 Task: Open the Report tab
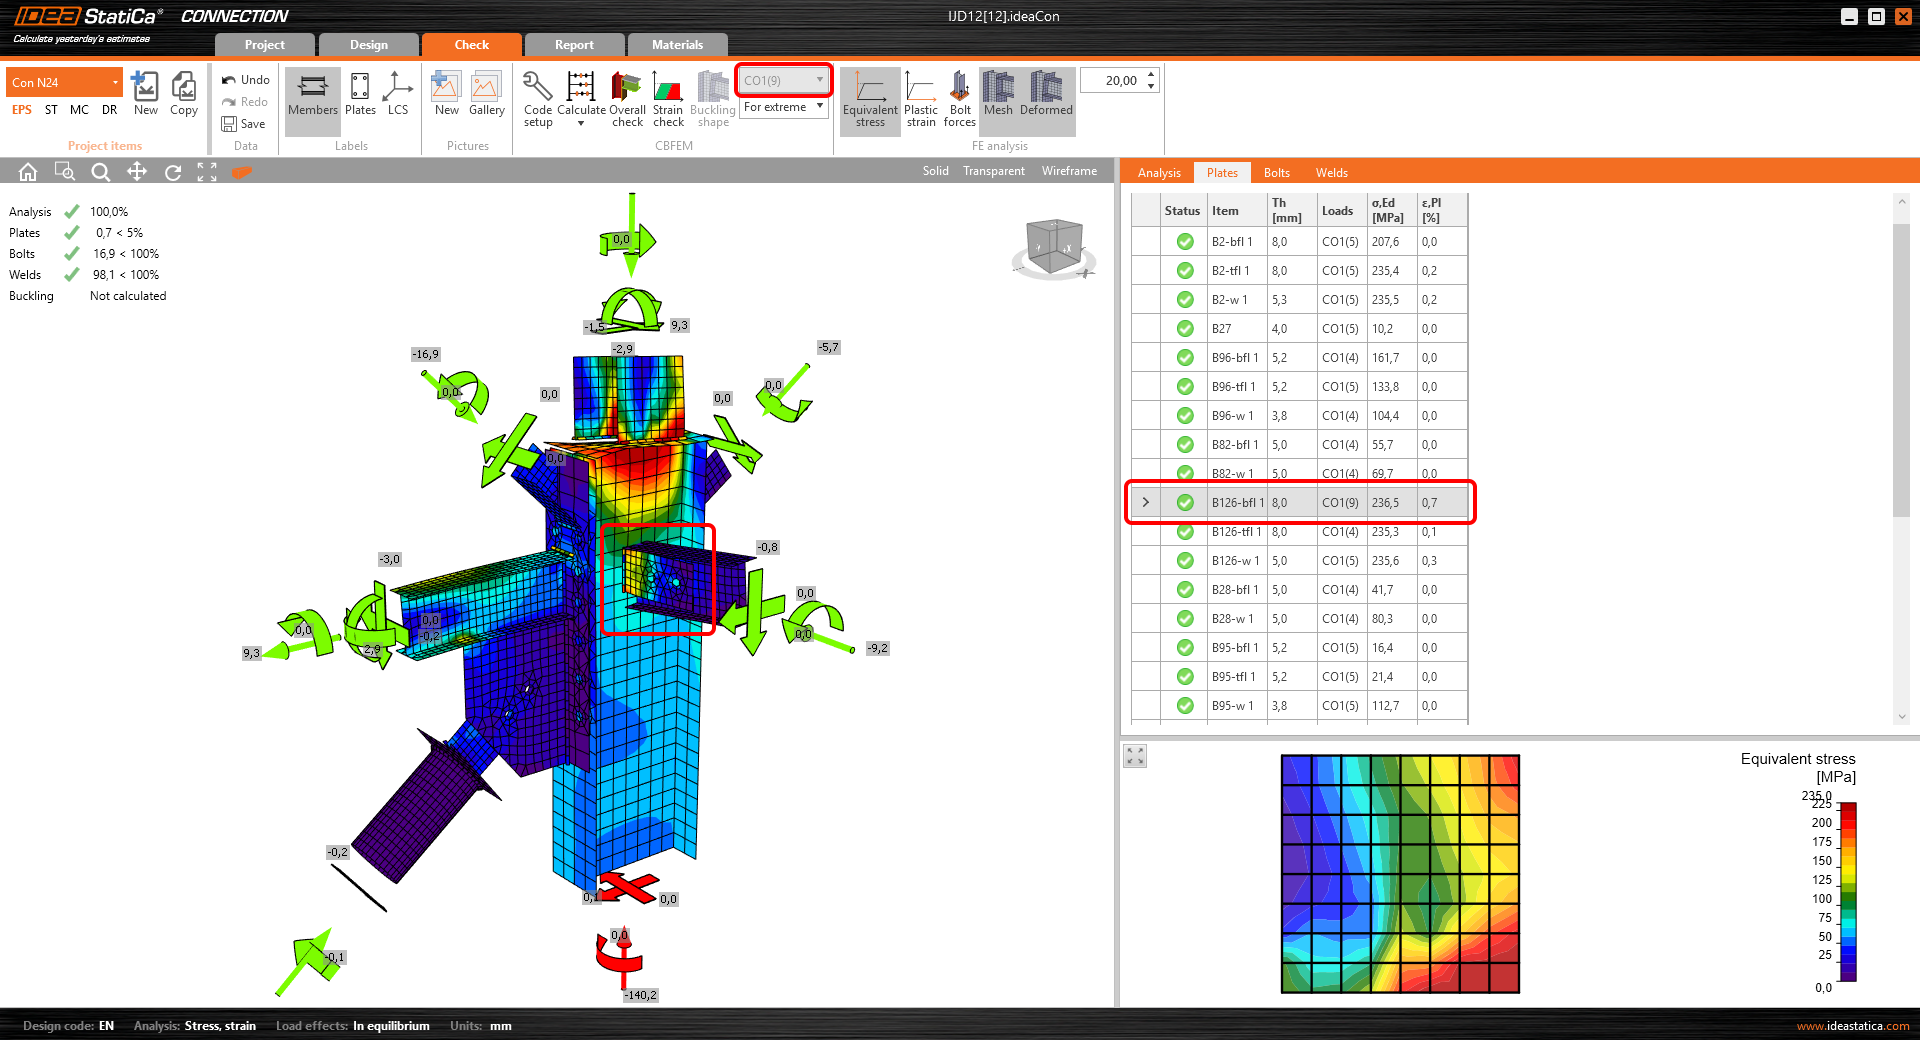574,45
